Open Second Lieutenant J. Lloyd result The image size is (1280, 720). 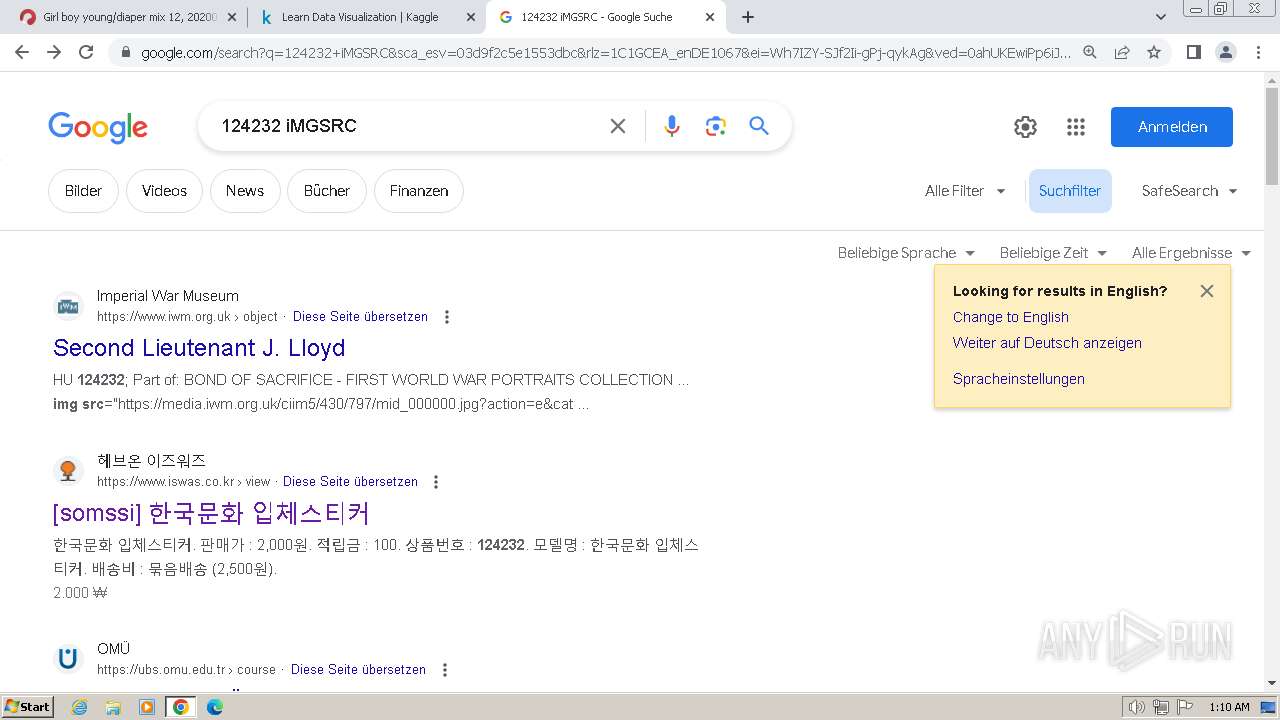coord(199,348)
